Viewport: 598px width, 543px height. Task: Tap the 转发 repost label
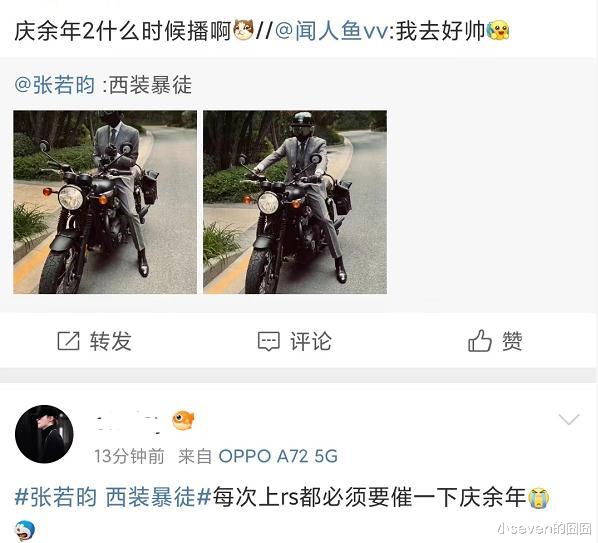point(111,341)
